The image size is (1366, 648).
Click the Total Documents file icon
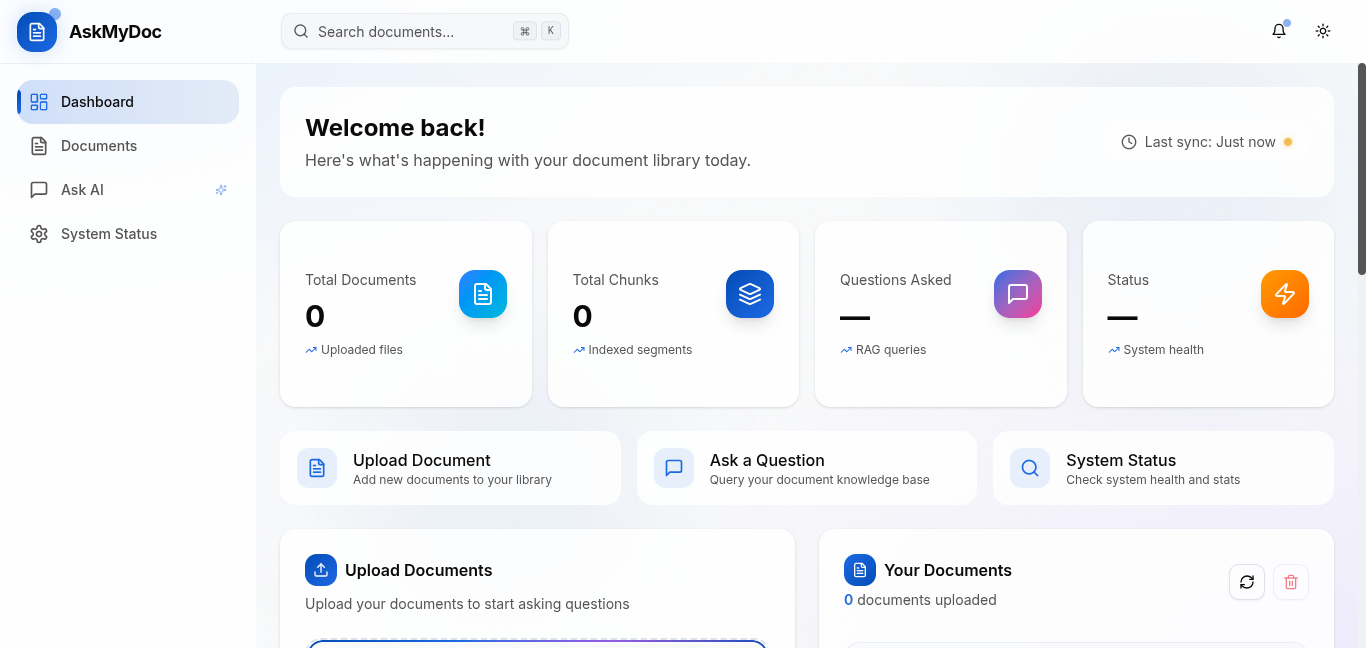point(482,294)
